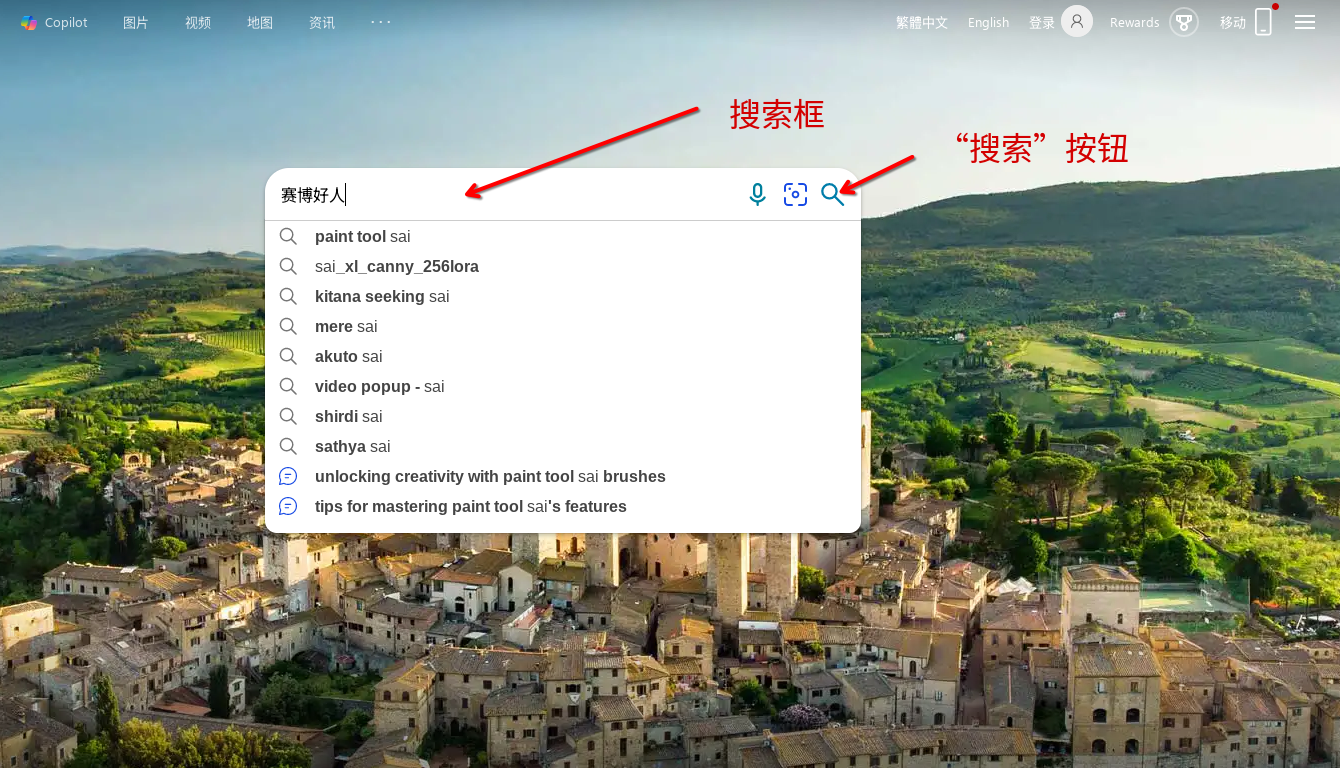Viewport: 1340px width, 768px height.
Task: Open the 地图 maps tab
Action: point(260,22)
